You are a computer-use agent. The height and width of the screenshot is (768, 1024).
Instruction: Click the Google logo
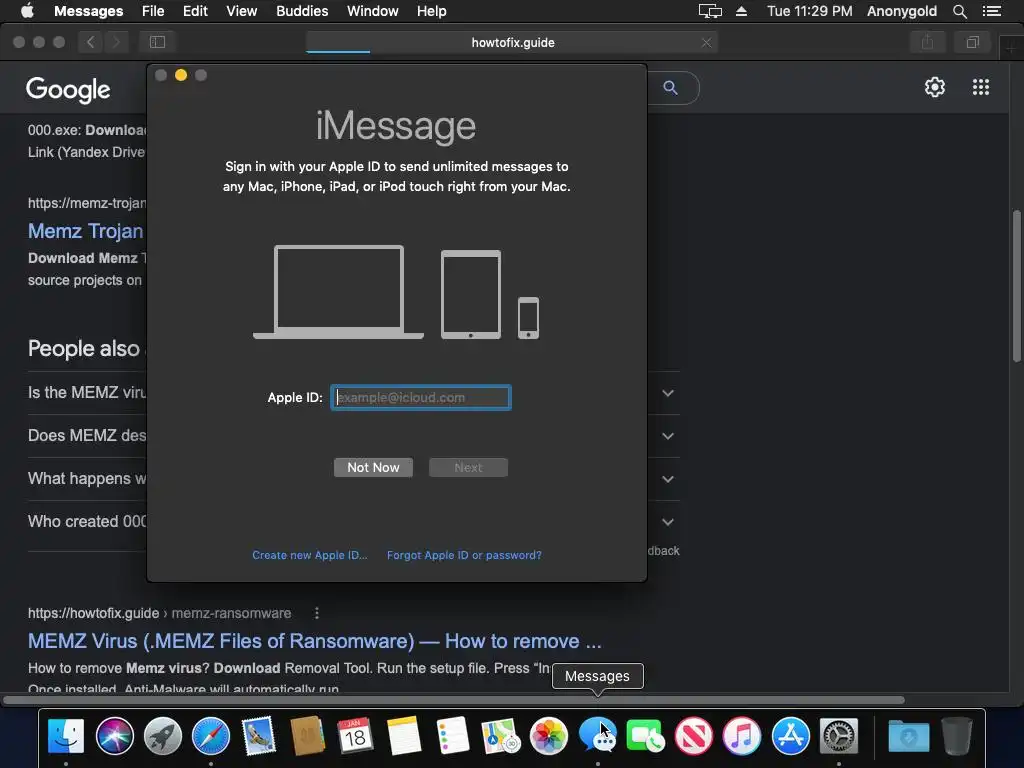(68, 89)
